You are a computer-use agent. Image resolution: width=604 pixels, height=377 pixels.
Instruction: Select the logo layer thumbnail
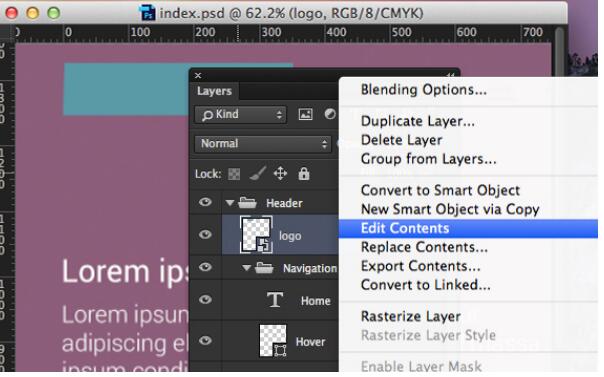click(x=256, y=235)
